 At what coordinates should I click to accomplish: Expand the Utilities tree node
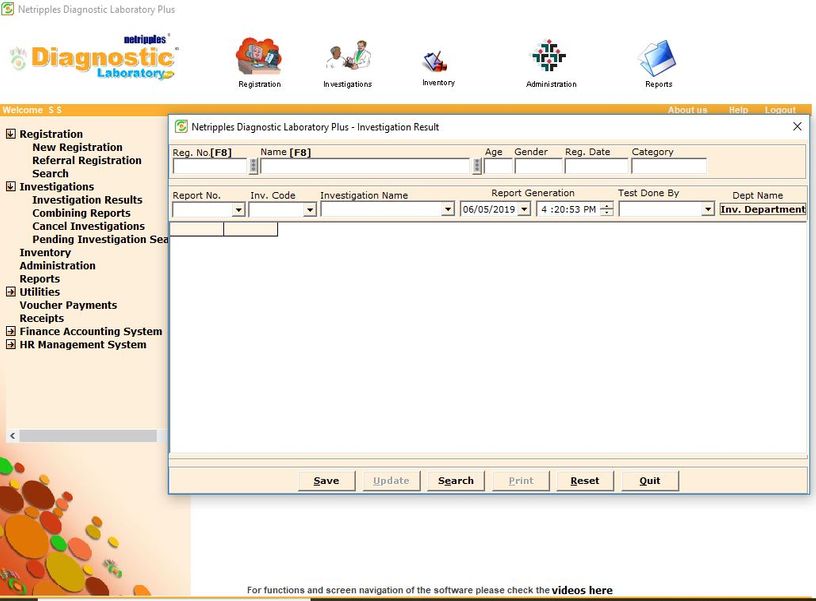click(x=11, y=291)
